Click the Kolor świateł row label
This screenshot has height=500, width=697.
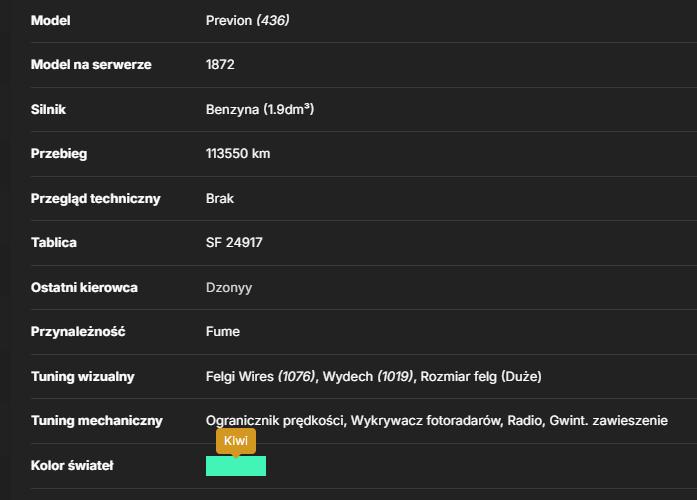tap(72, 466)
